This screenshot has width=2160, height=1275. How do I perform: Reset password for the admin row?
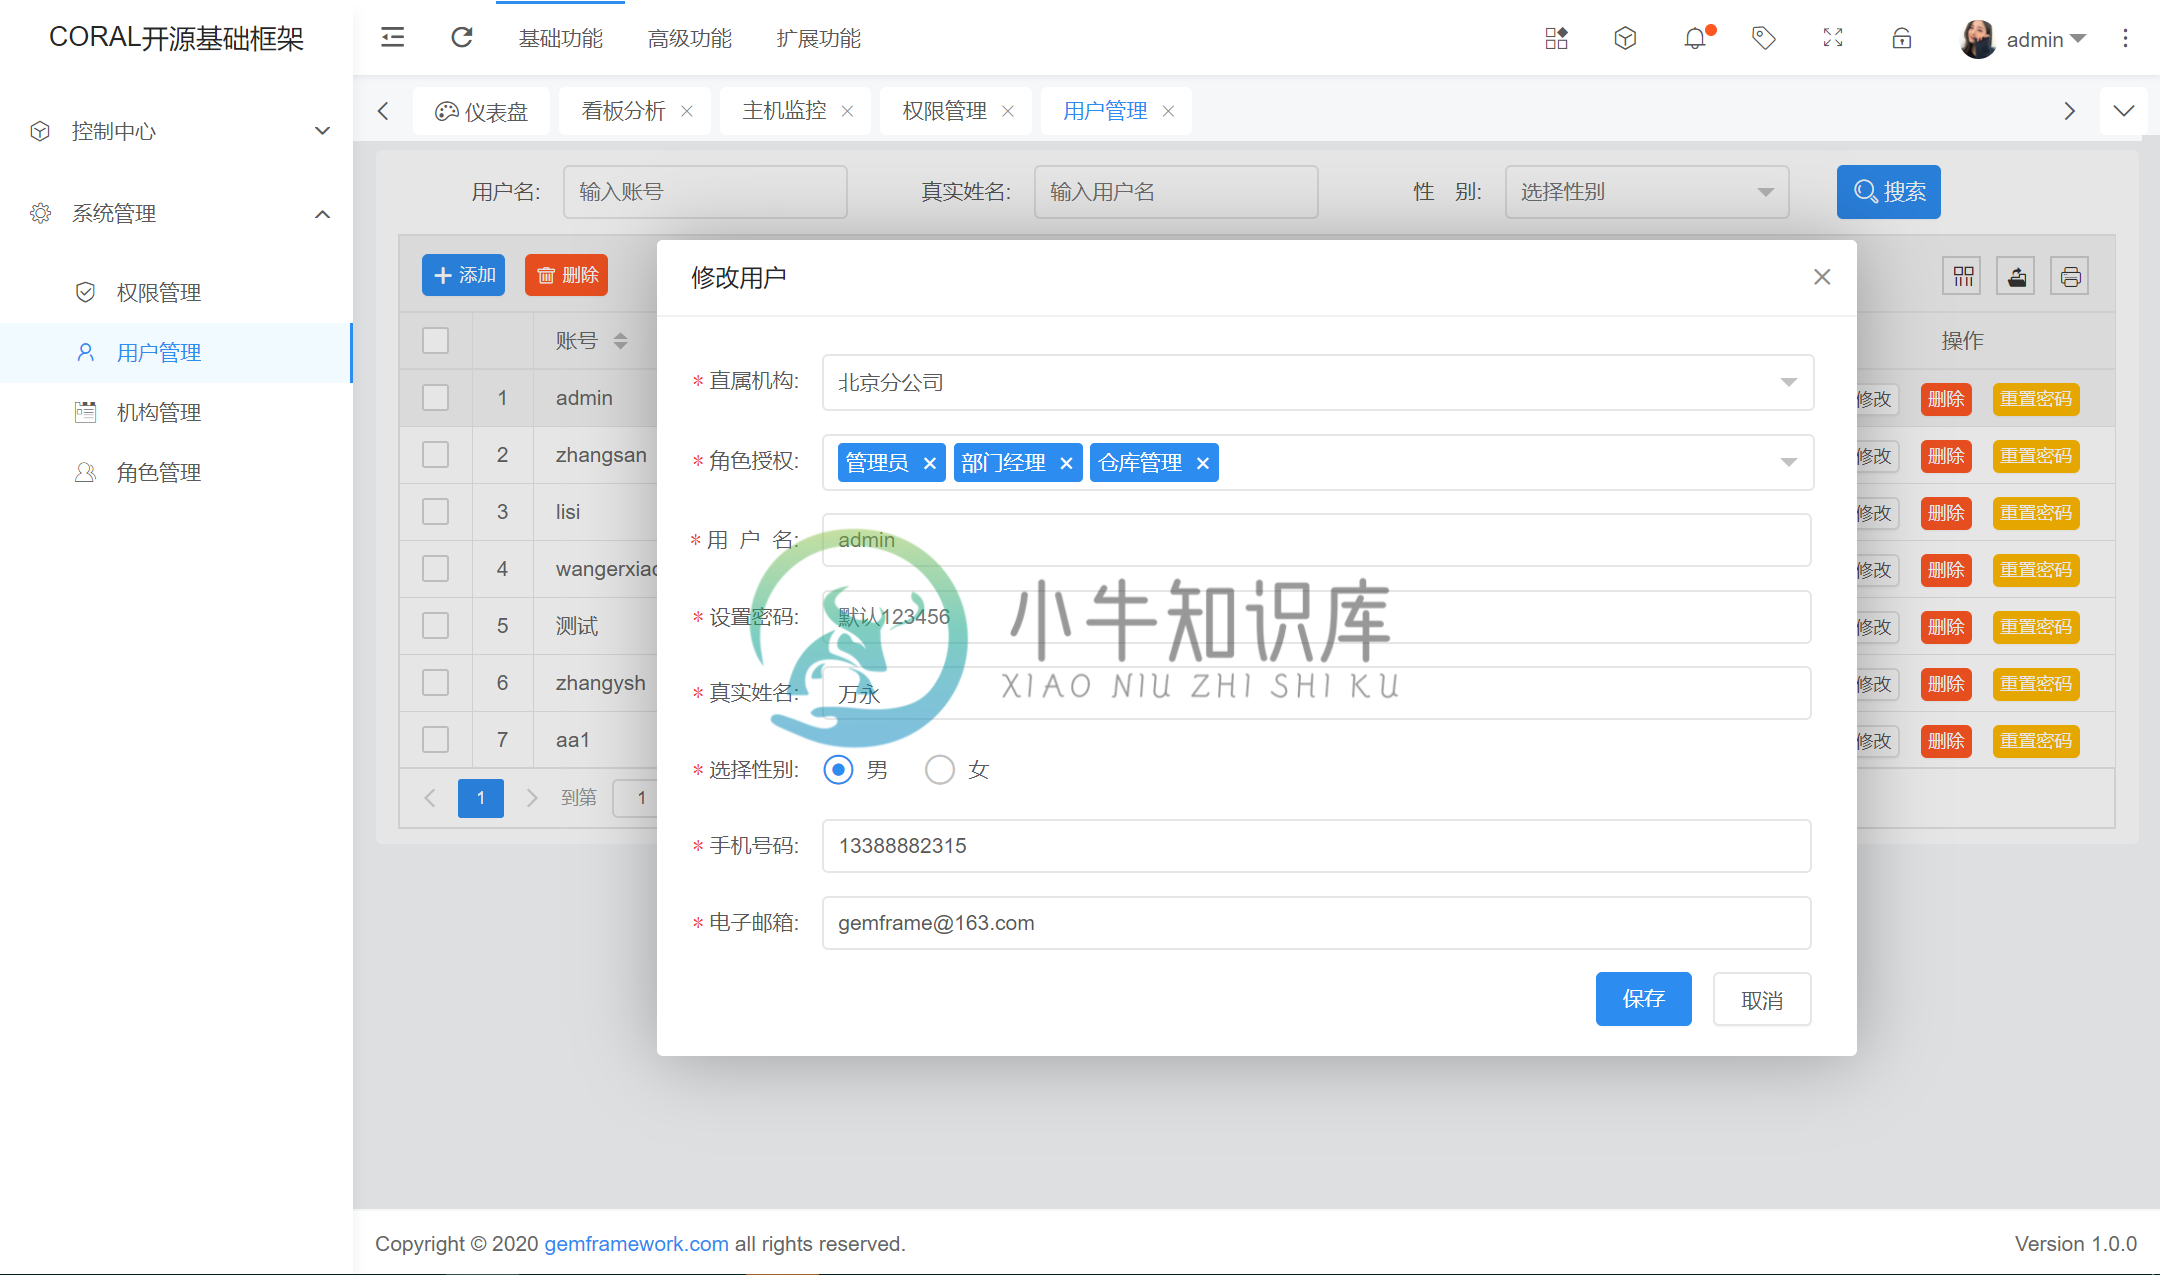click(x=2036, y=399)
